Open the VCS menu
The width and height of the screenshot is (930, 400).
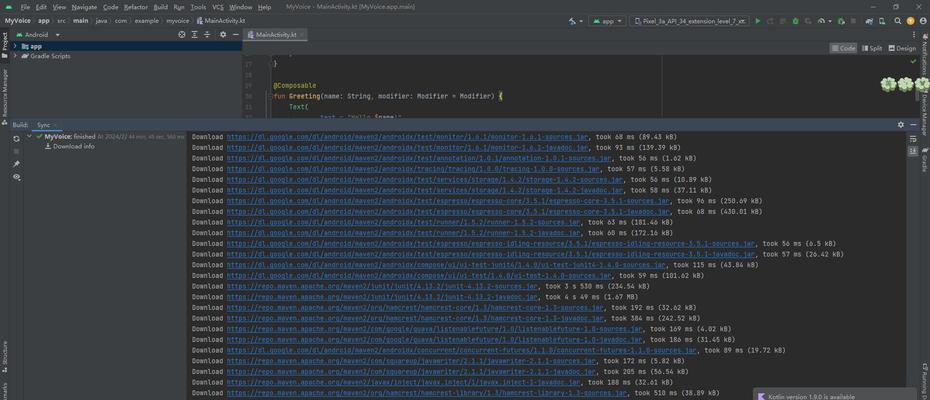click(x=218, y=7)
